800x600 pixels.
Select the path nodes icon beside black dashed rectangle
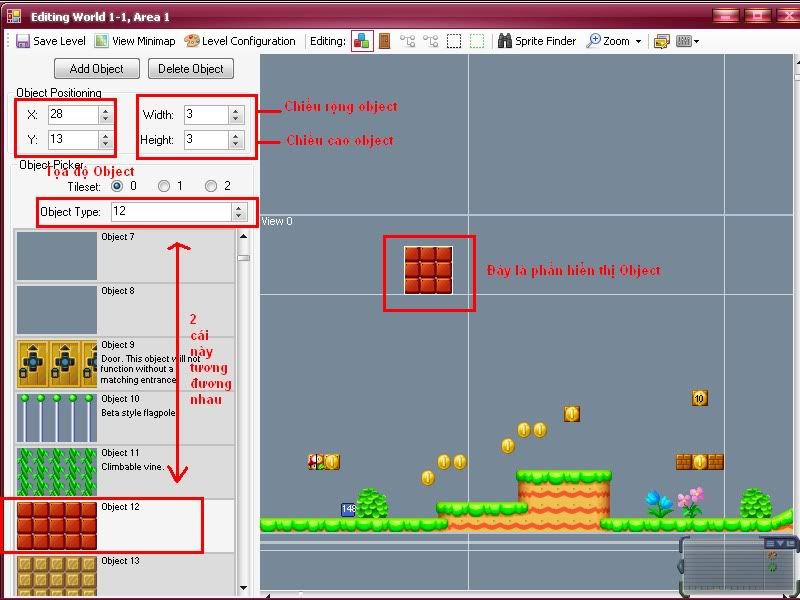point(430,41)
